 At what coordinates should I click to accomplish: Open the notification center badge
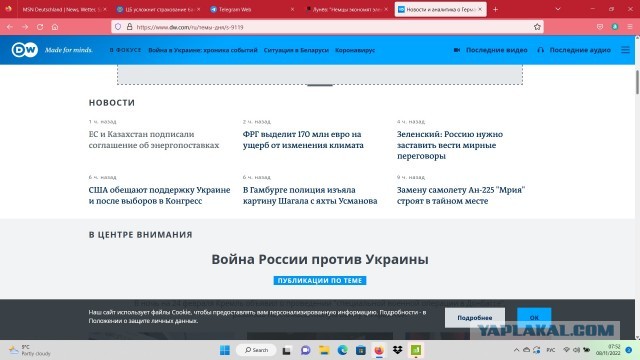(x=629, y=350)
